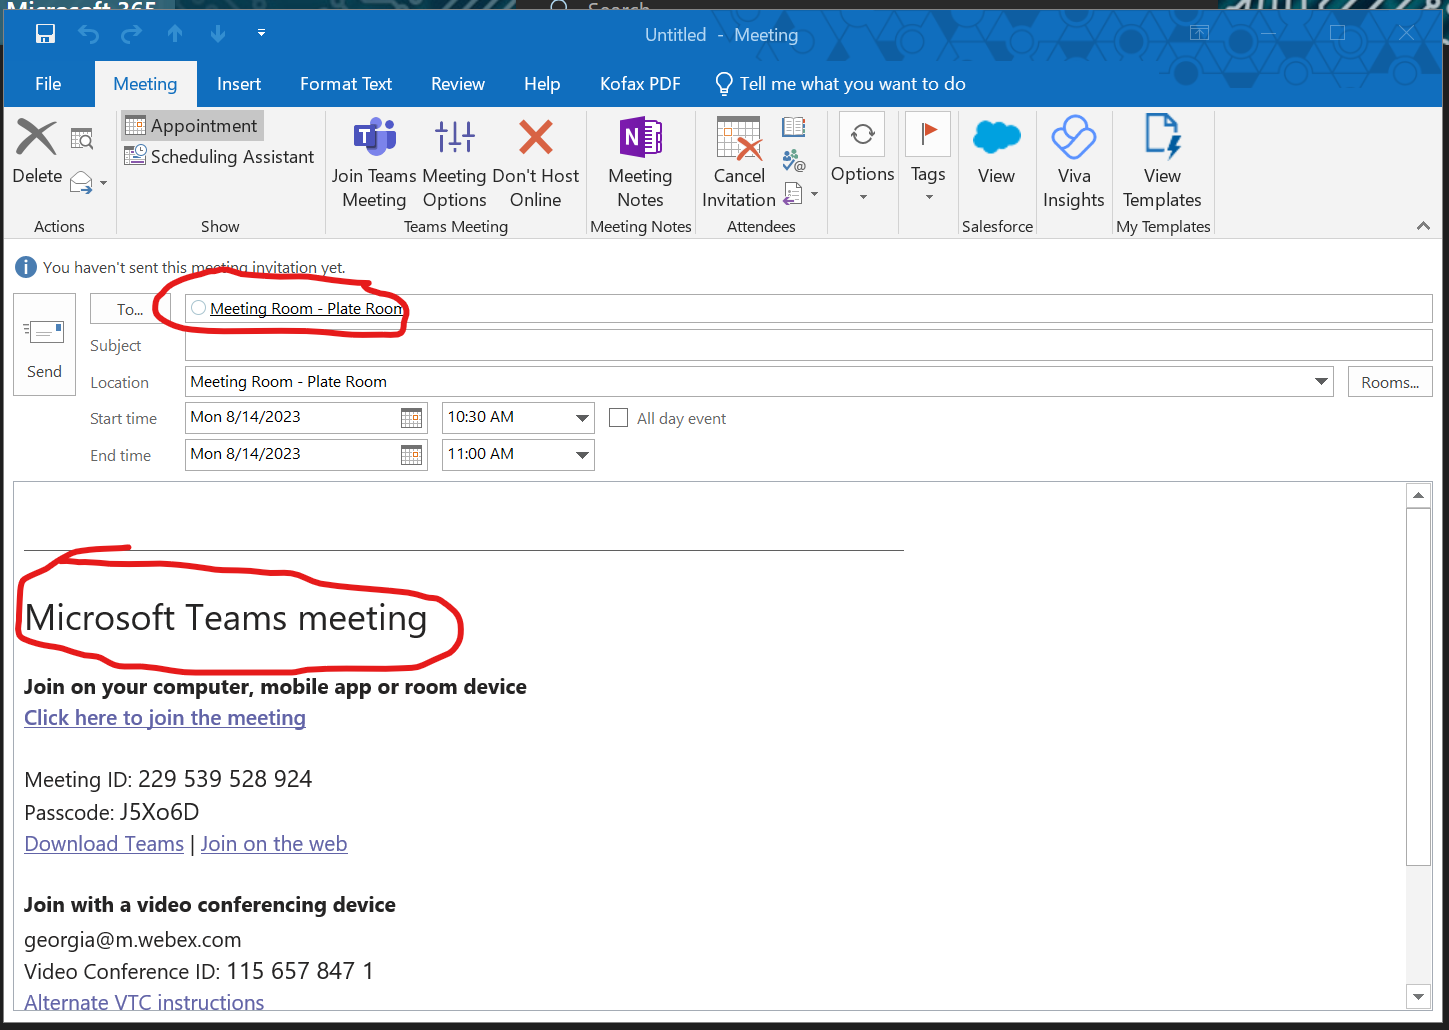Viewport: 1449px width, 1030px height.
Task: Click the Join on the web link
Action: pos(274,844)
